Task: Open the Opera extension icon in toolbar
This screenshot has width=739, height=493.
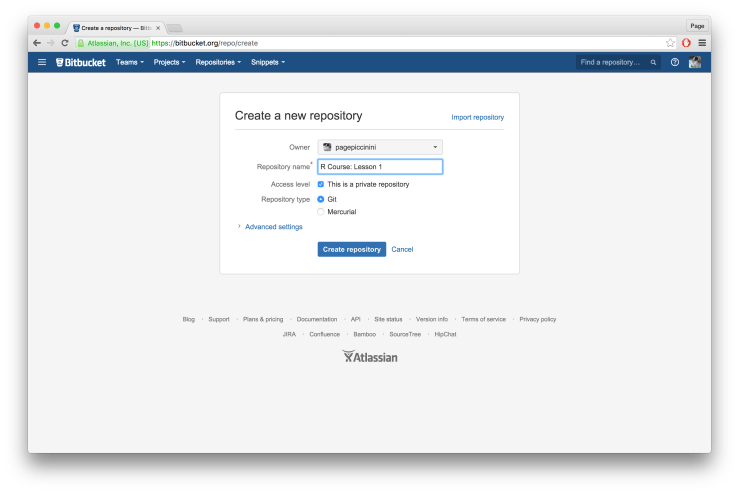Action: [x=686, y=43]
